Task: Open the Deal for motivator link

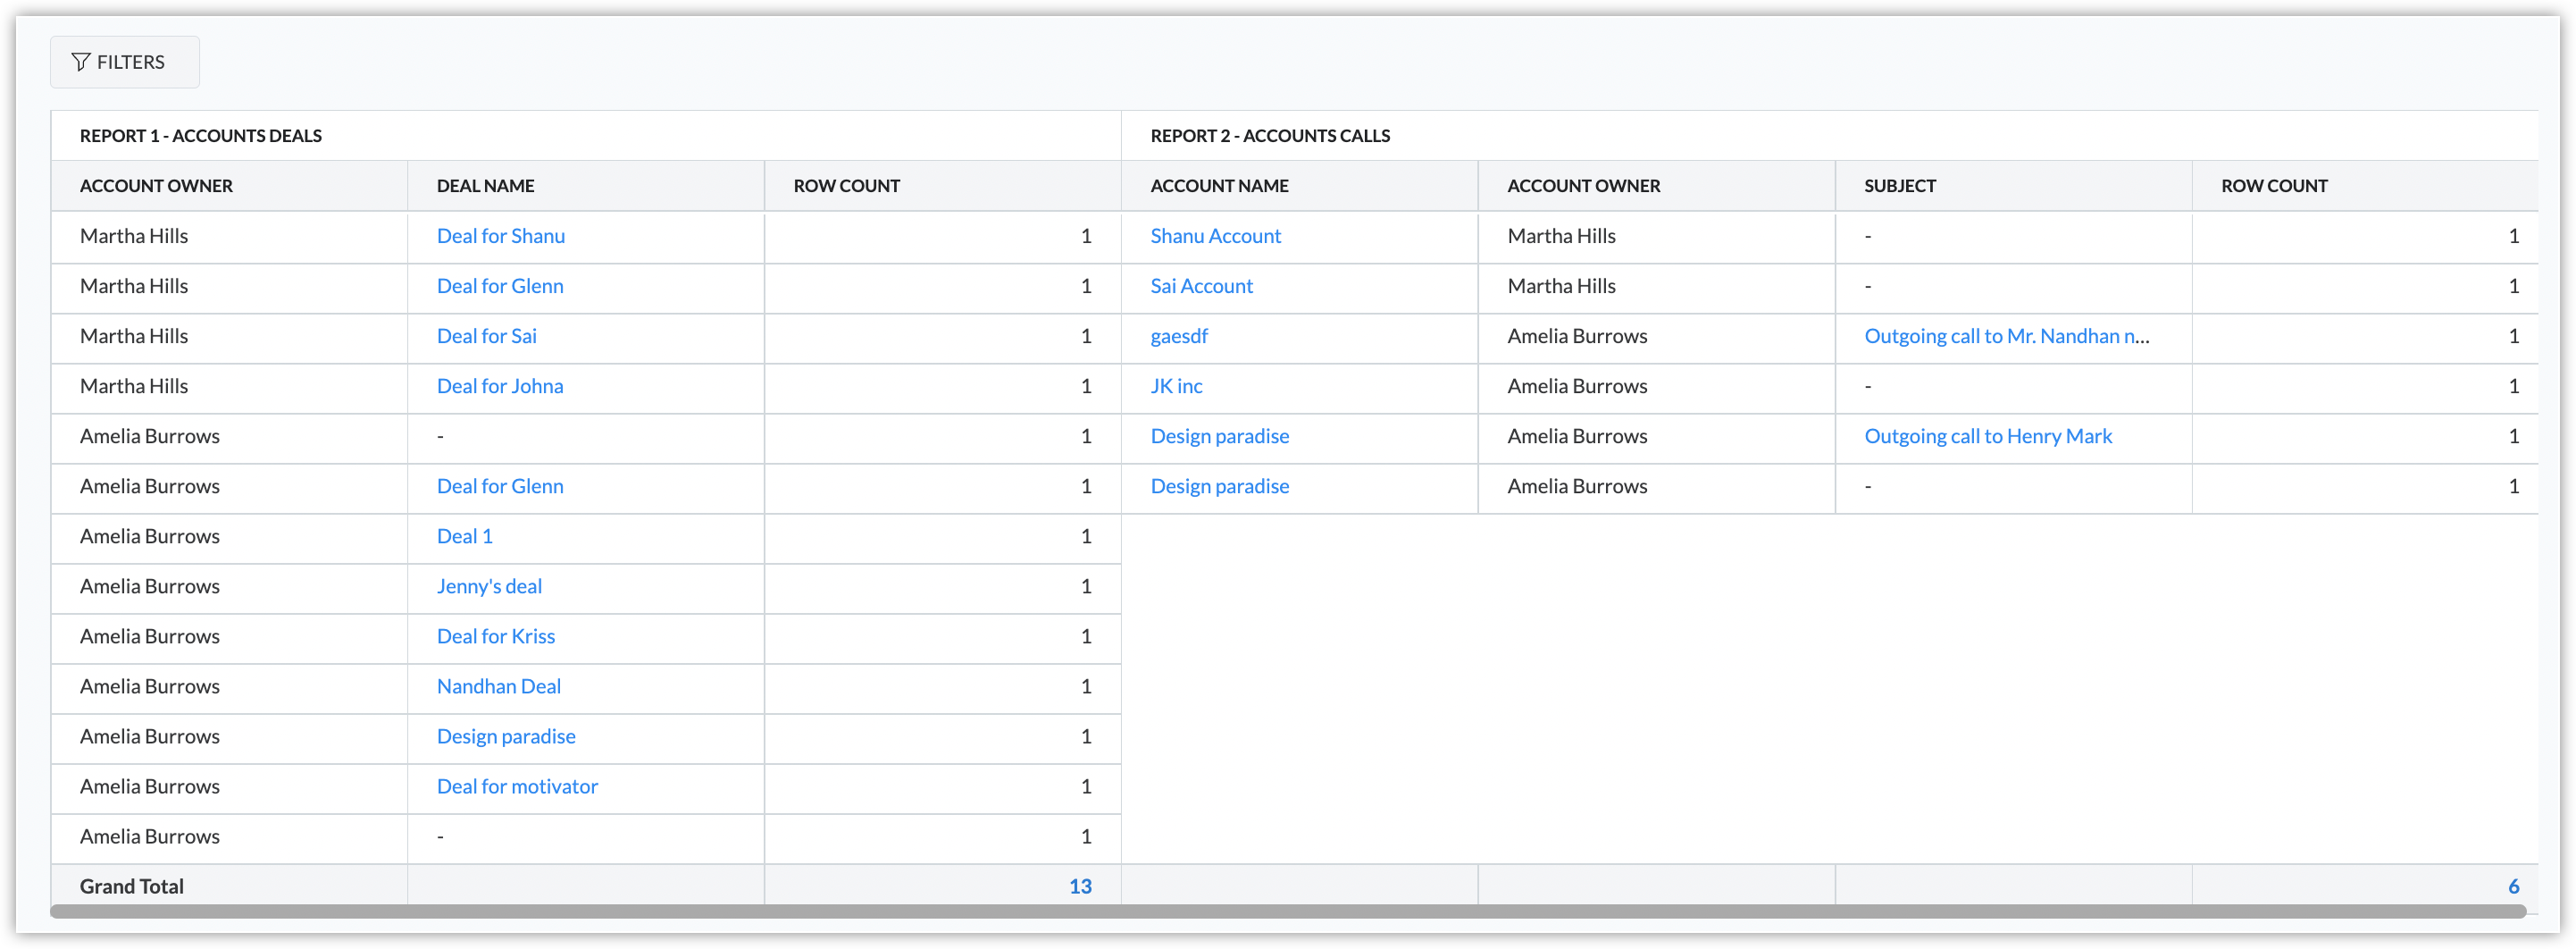Action: pos(517,786)
